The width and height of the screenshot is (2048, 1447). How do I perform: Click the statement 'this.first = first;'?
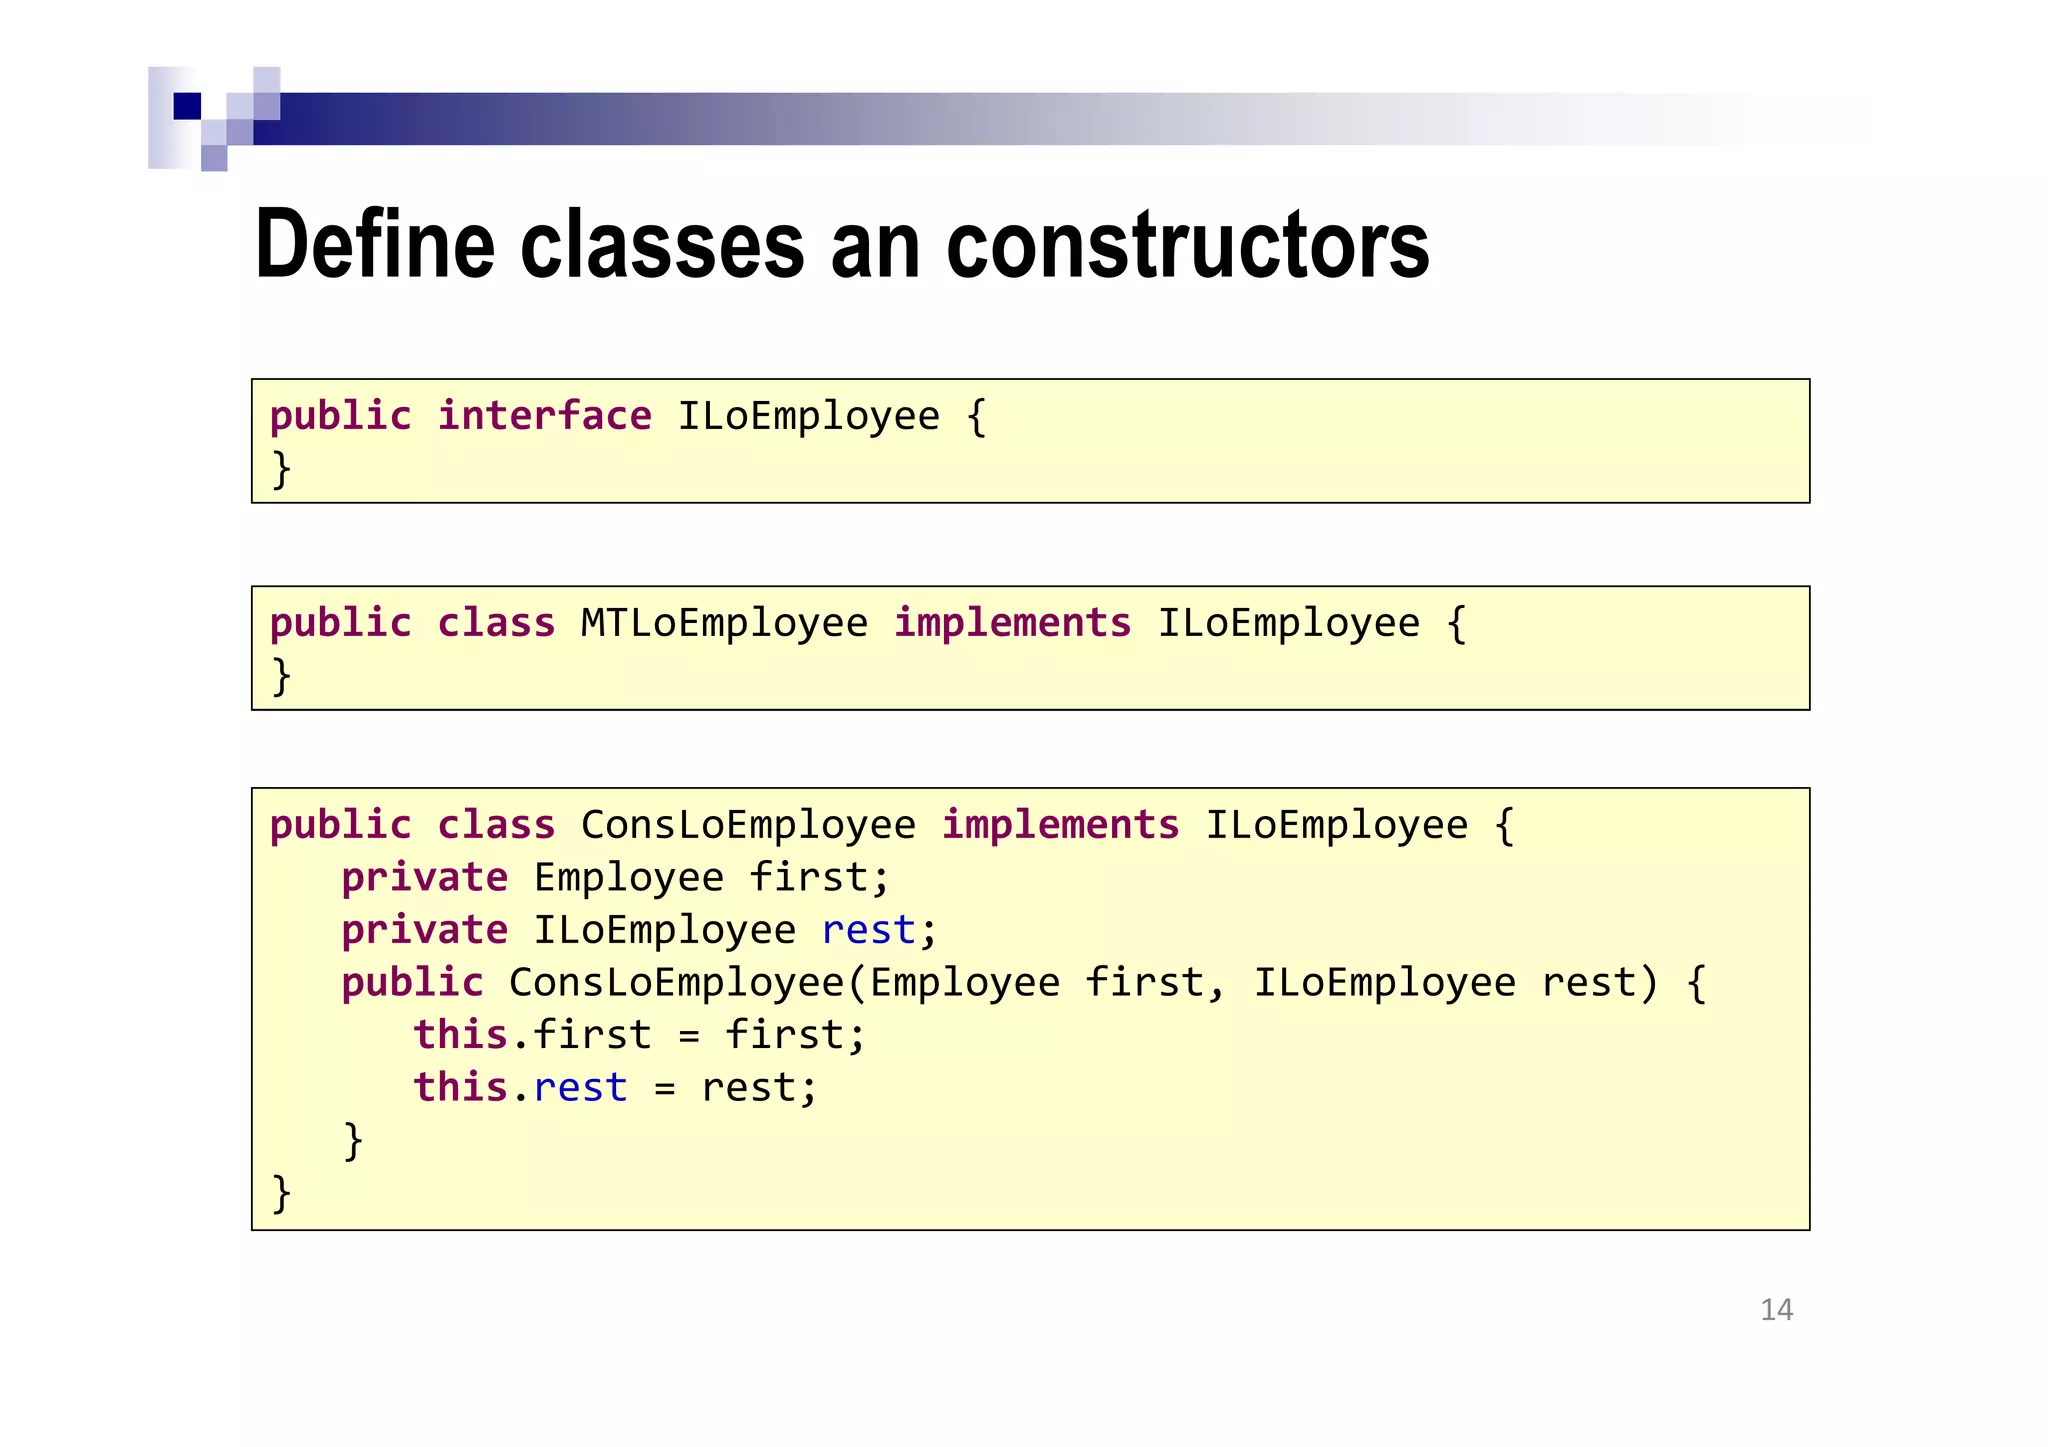(640, 1035)
